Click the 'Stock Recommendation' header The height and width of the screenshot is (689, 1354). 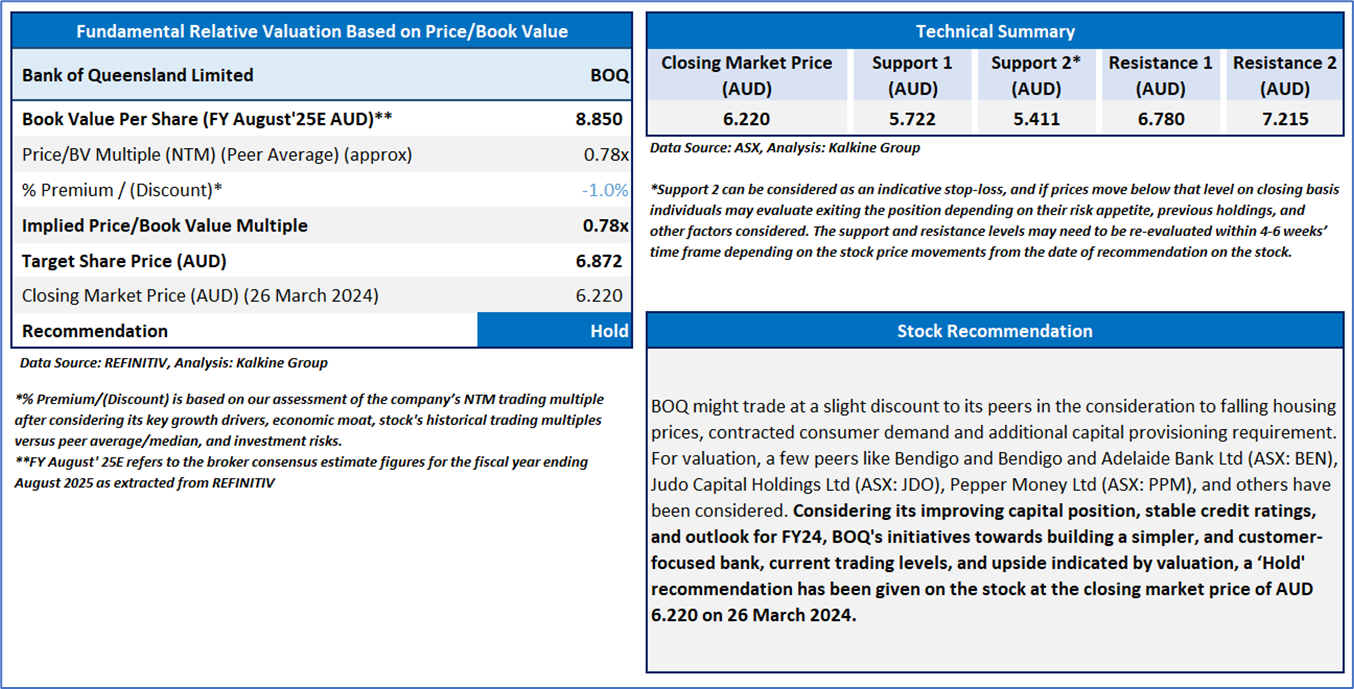point(995,330)
